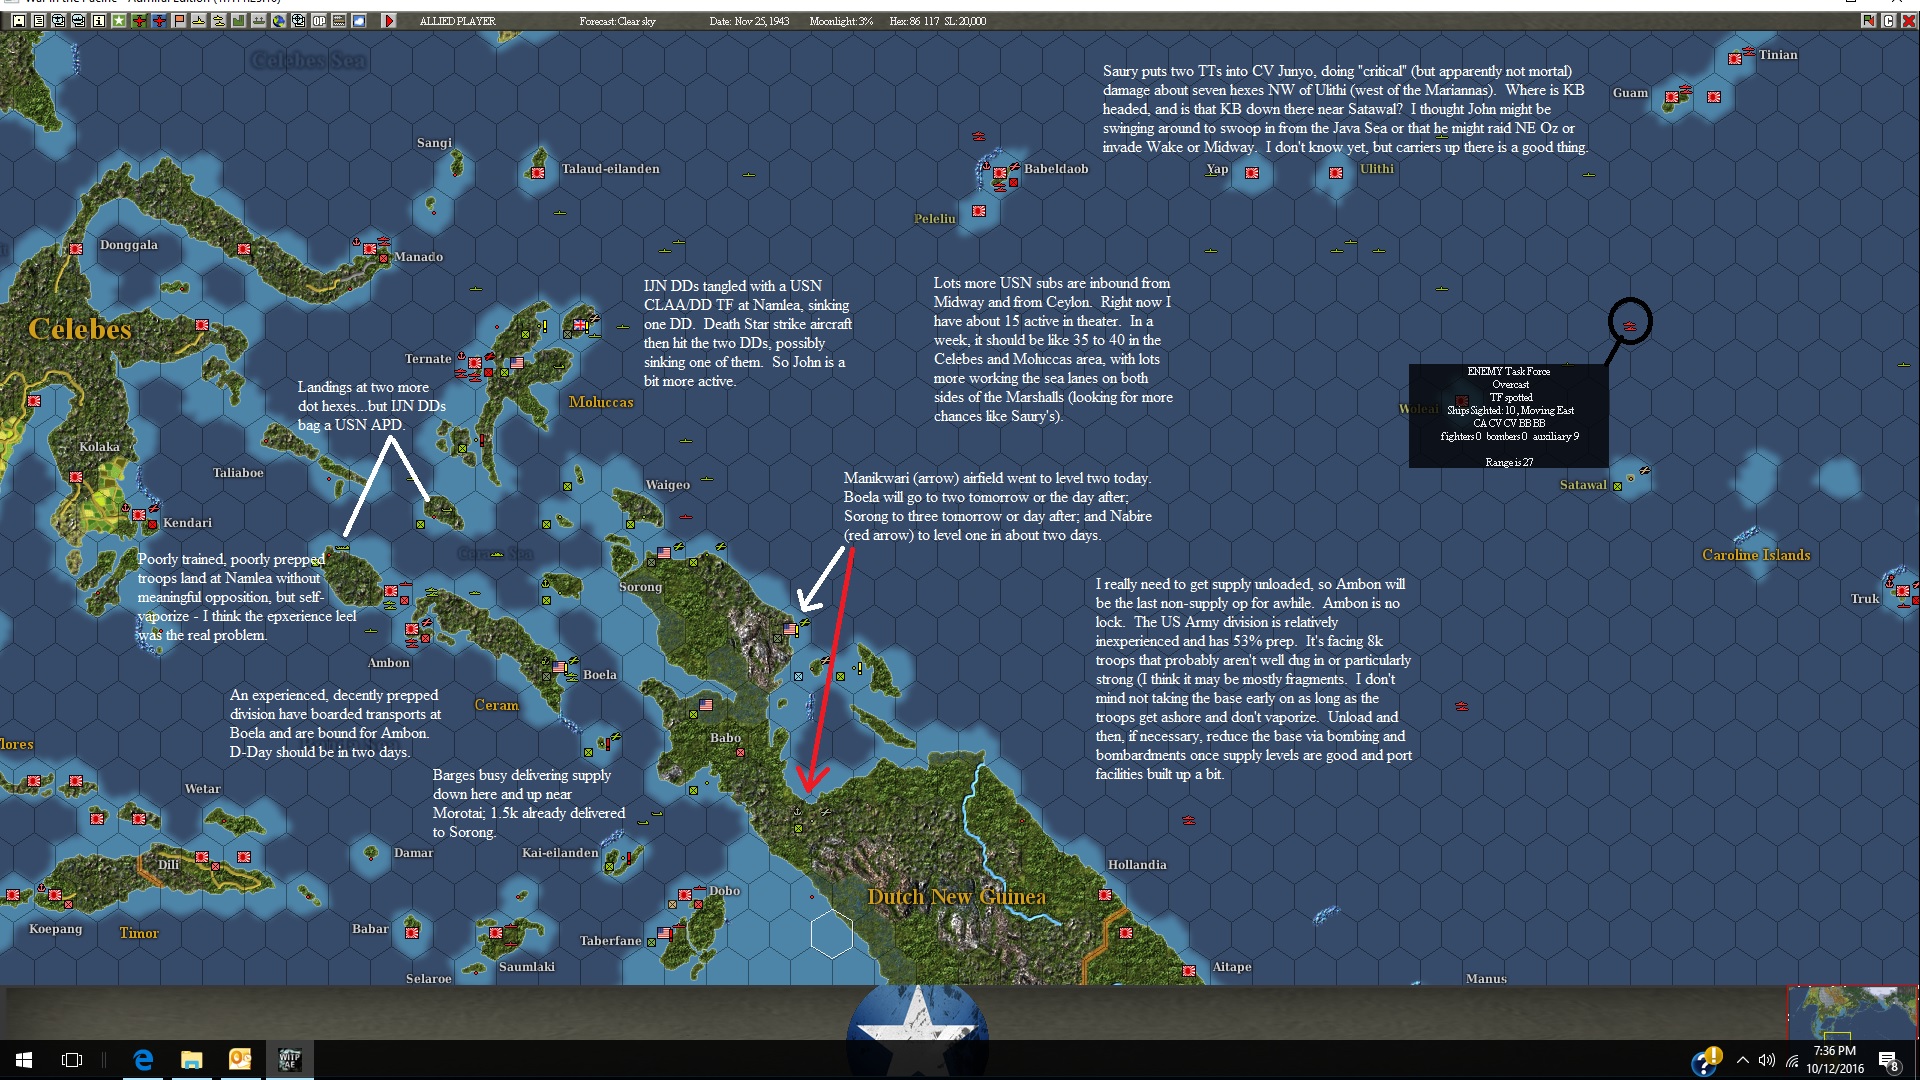Click the Aitape map label

point(1232,967)
